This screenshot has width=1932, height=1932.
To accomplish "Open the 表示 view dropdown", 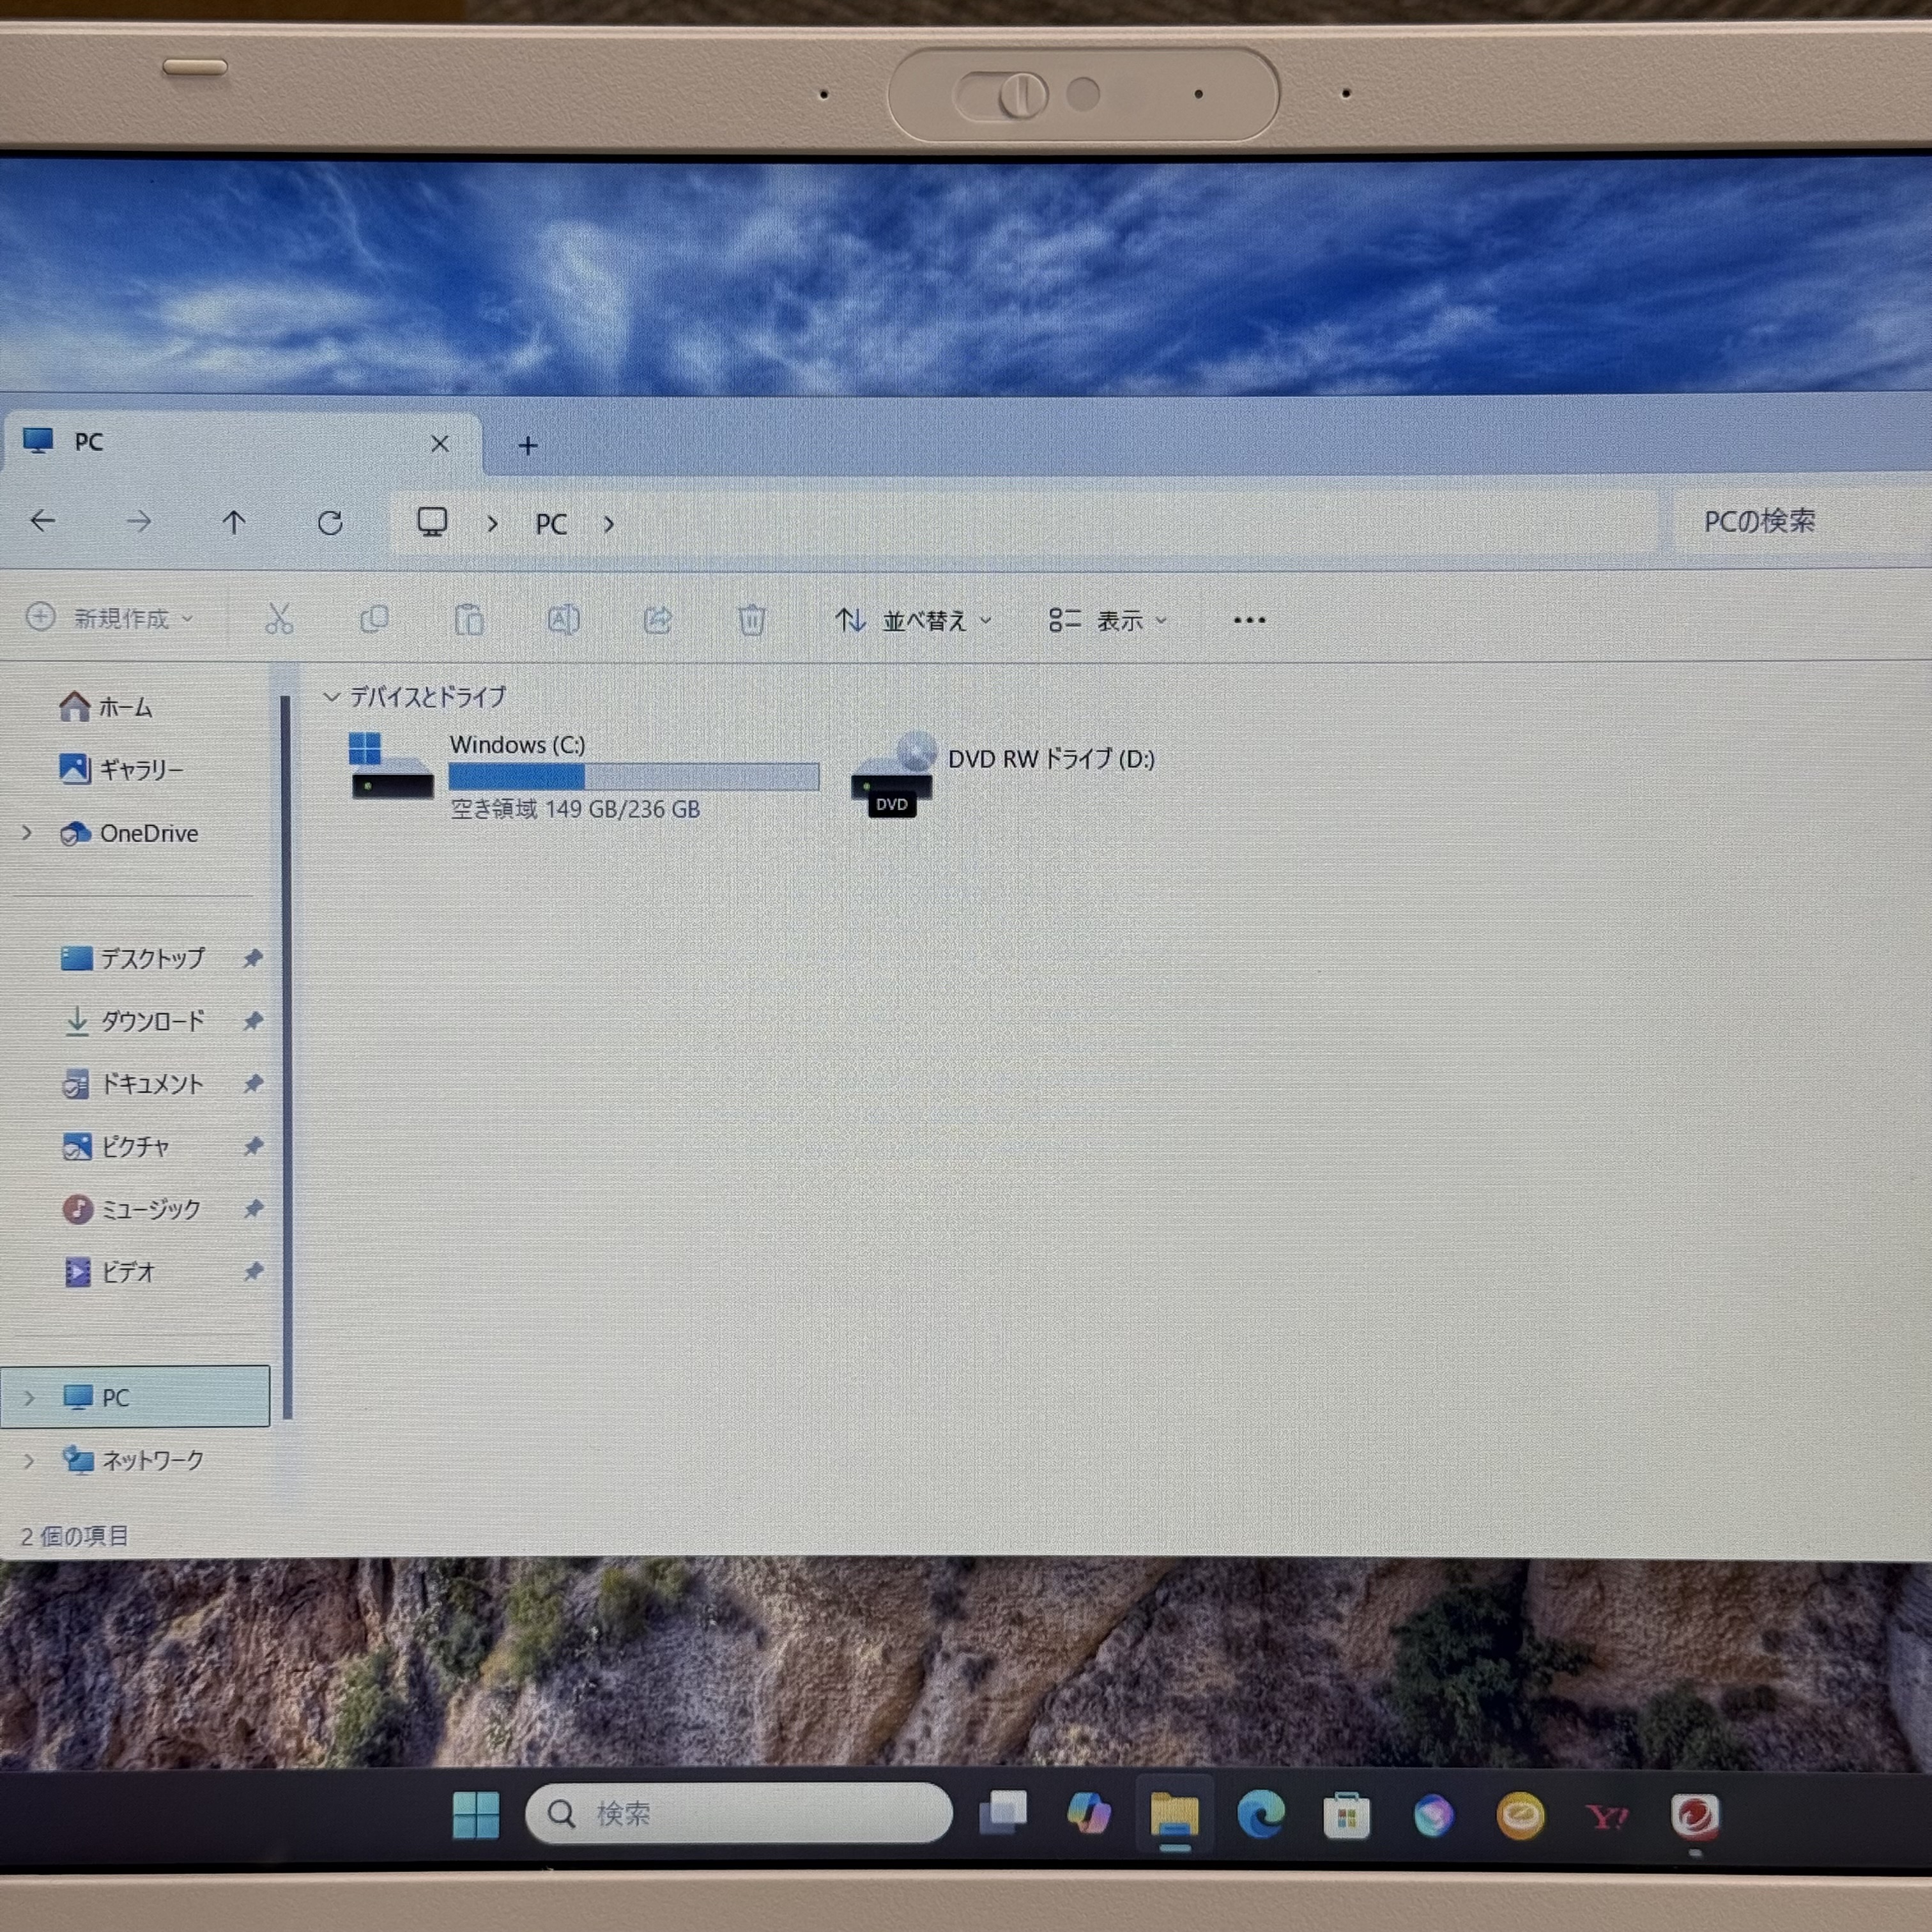I will tap(1108, 621).
